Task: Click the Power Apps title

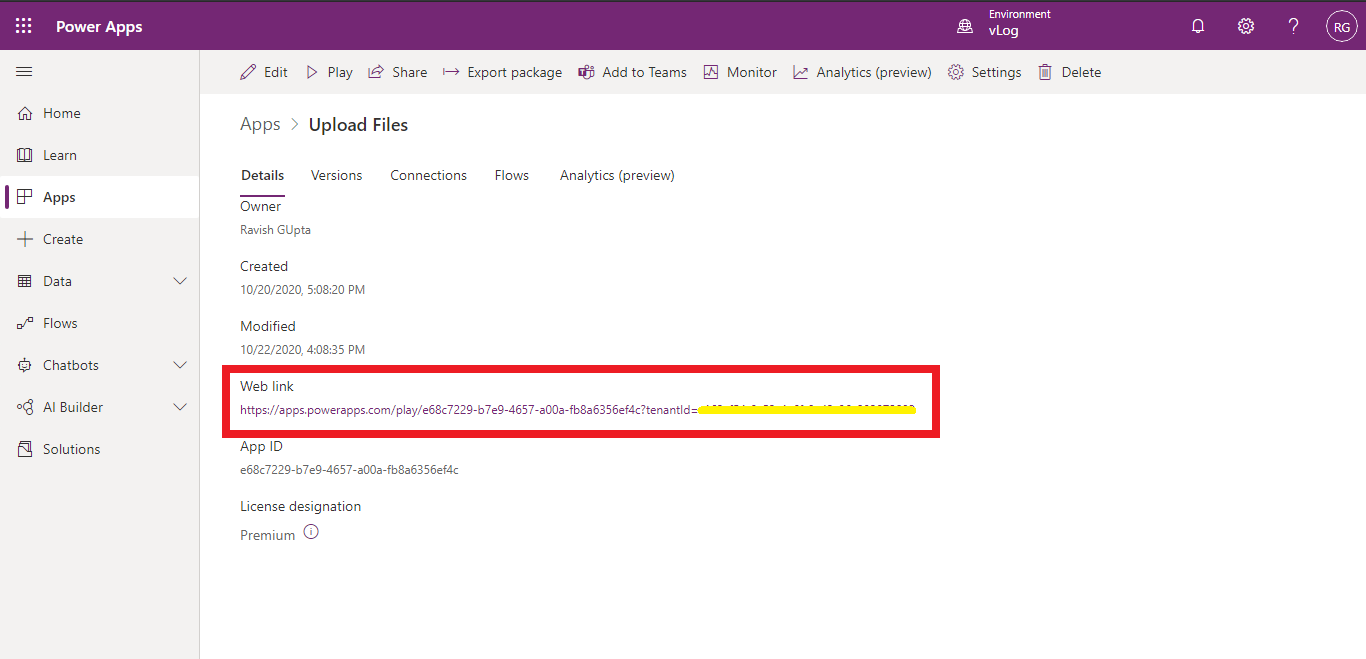Action: tap(99, 27)
